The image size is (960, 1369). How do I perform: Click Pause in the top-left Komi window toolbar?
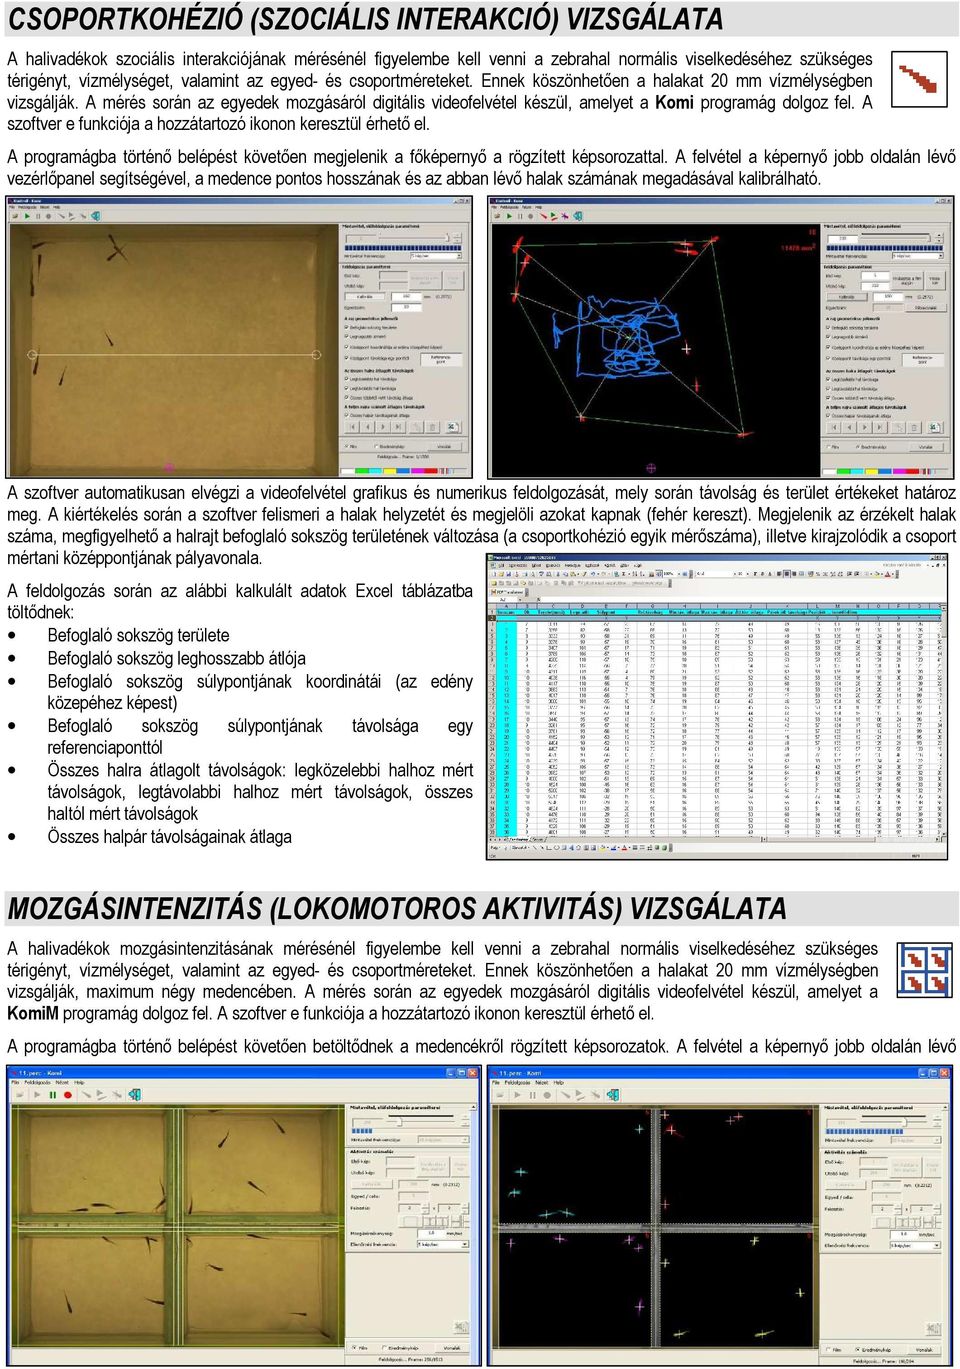click(x=38, y=216)
